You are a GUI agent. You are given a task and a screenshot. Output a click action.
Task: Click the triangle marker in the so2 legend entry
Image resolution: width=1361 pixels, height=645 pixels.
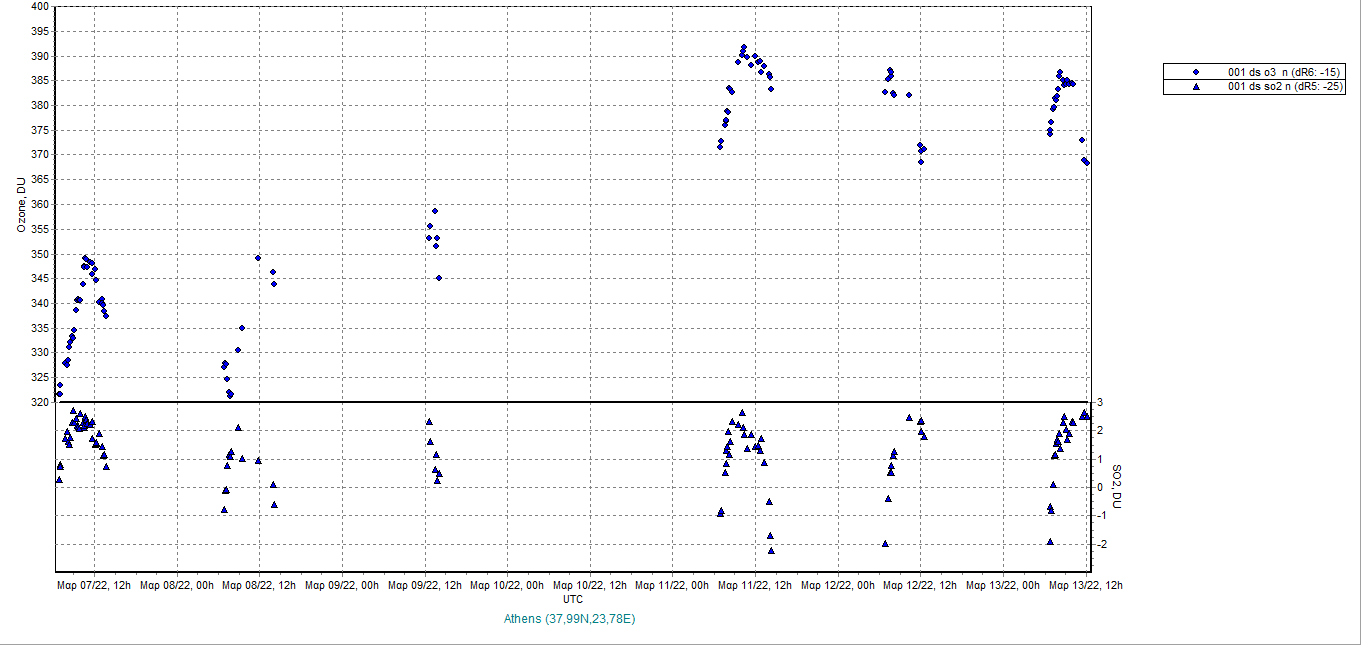point(1195,86)
